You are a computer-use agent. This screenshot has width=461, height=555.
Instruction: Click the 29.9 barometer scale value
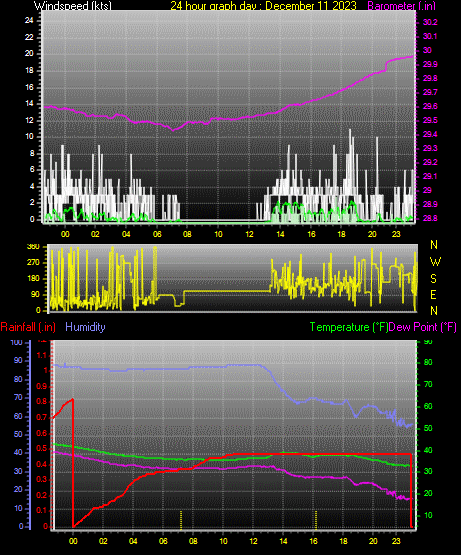[430, 64]
